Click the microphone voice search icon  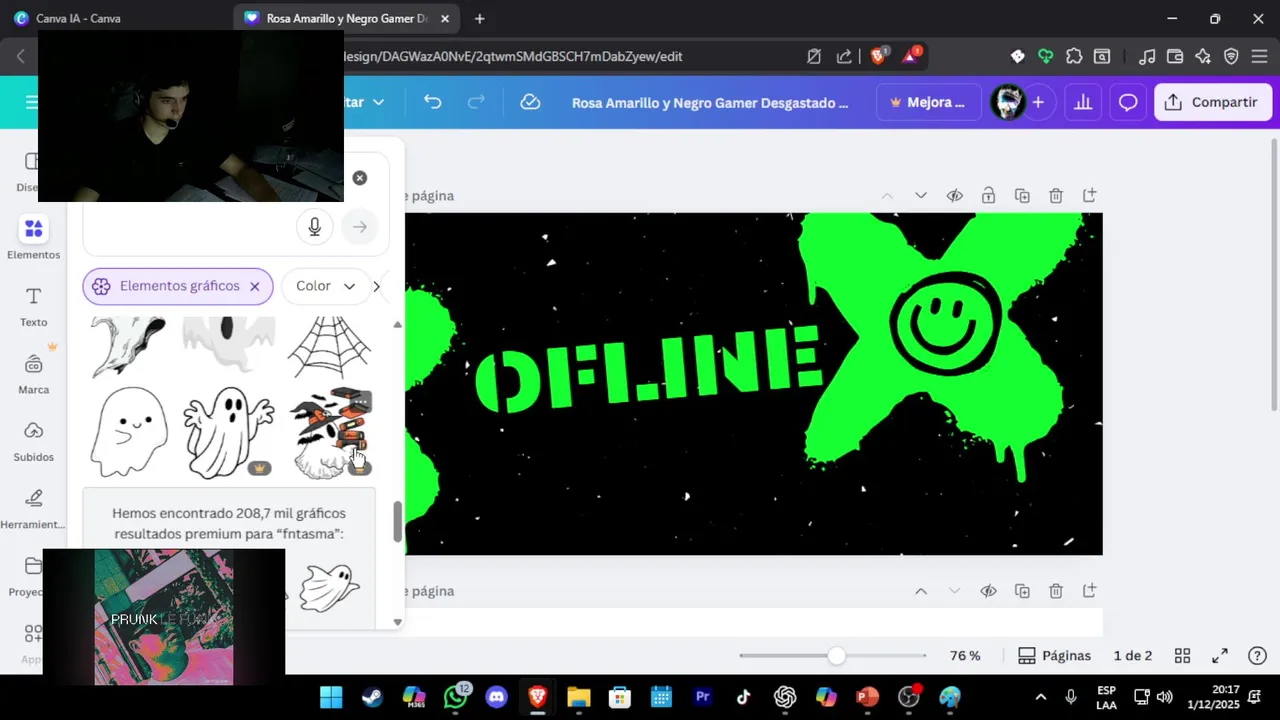[314, 227]
